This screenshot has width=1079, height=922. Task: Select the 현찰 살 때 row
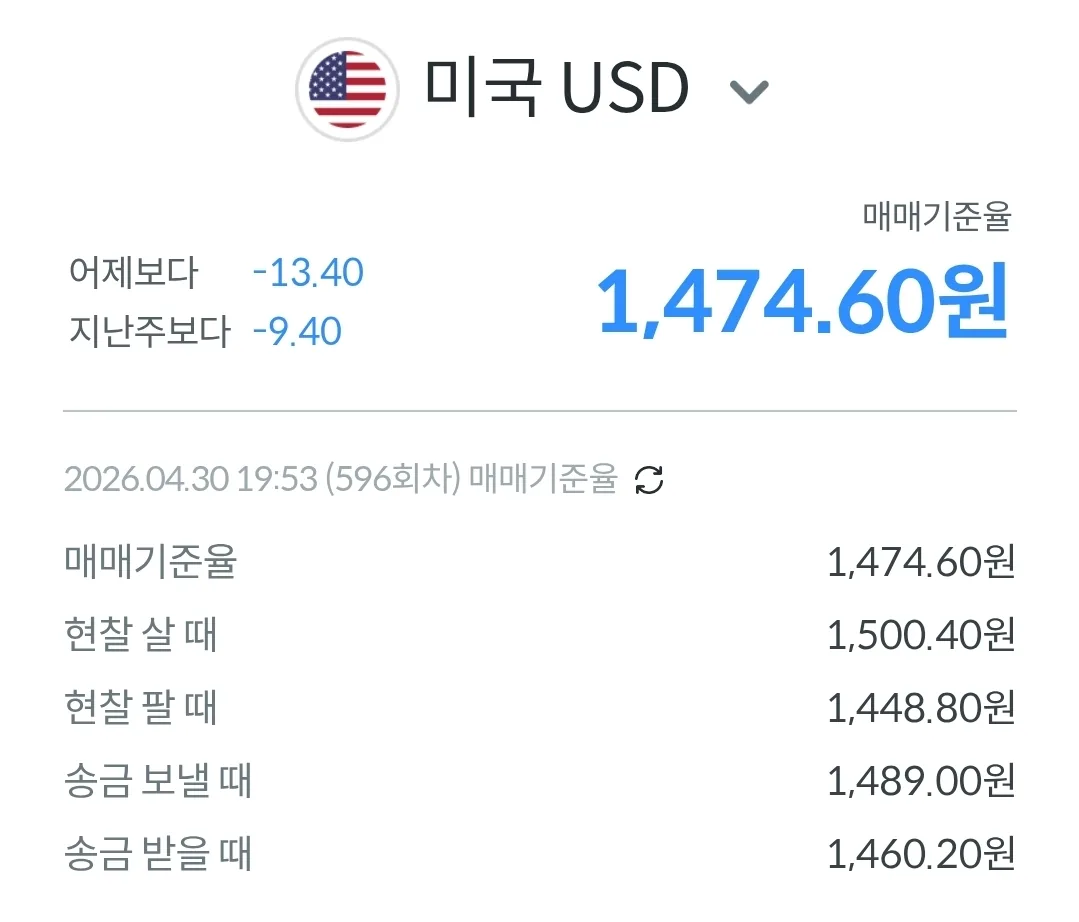pyautogui.click(x=540, y=634)
